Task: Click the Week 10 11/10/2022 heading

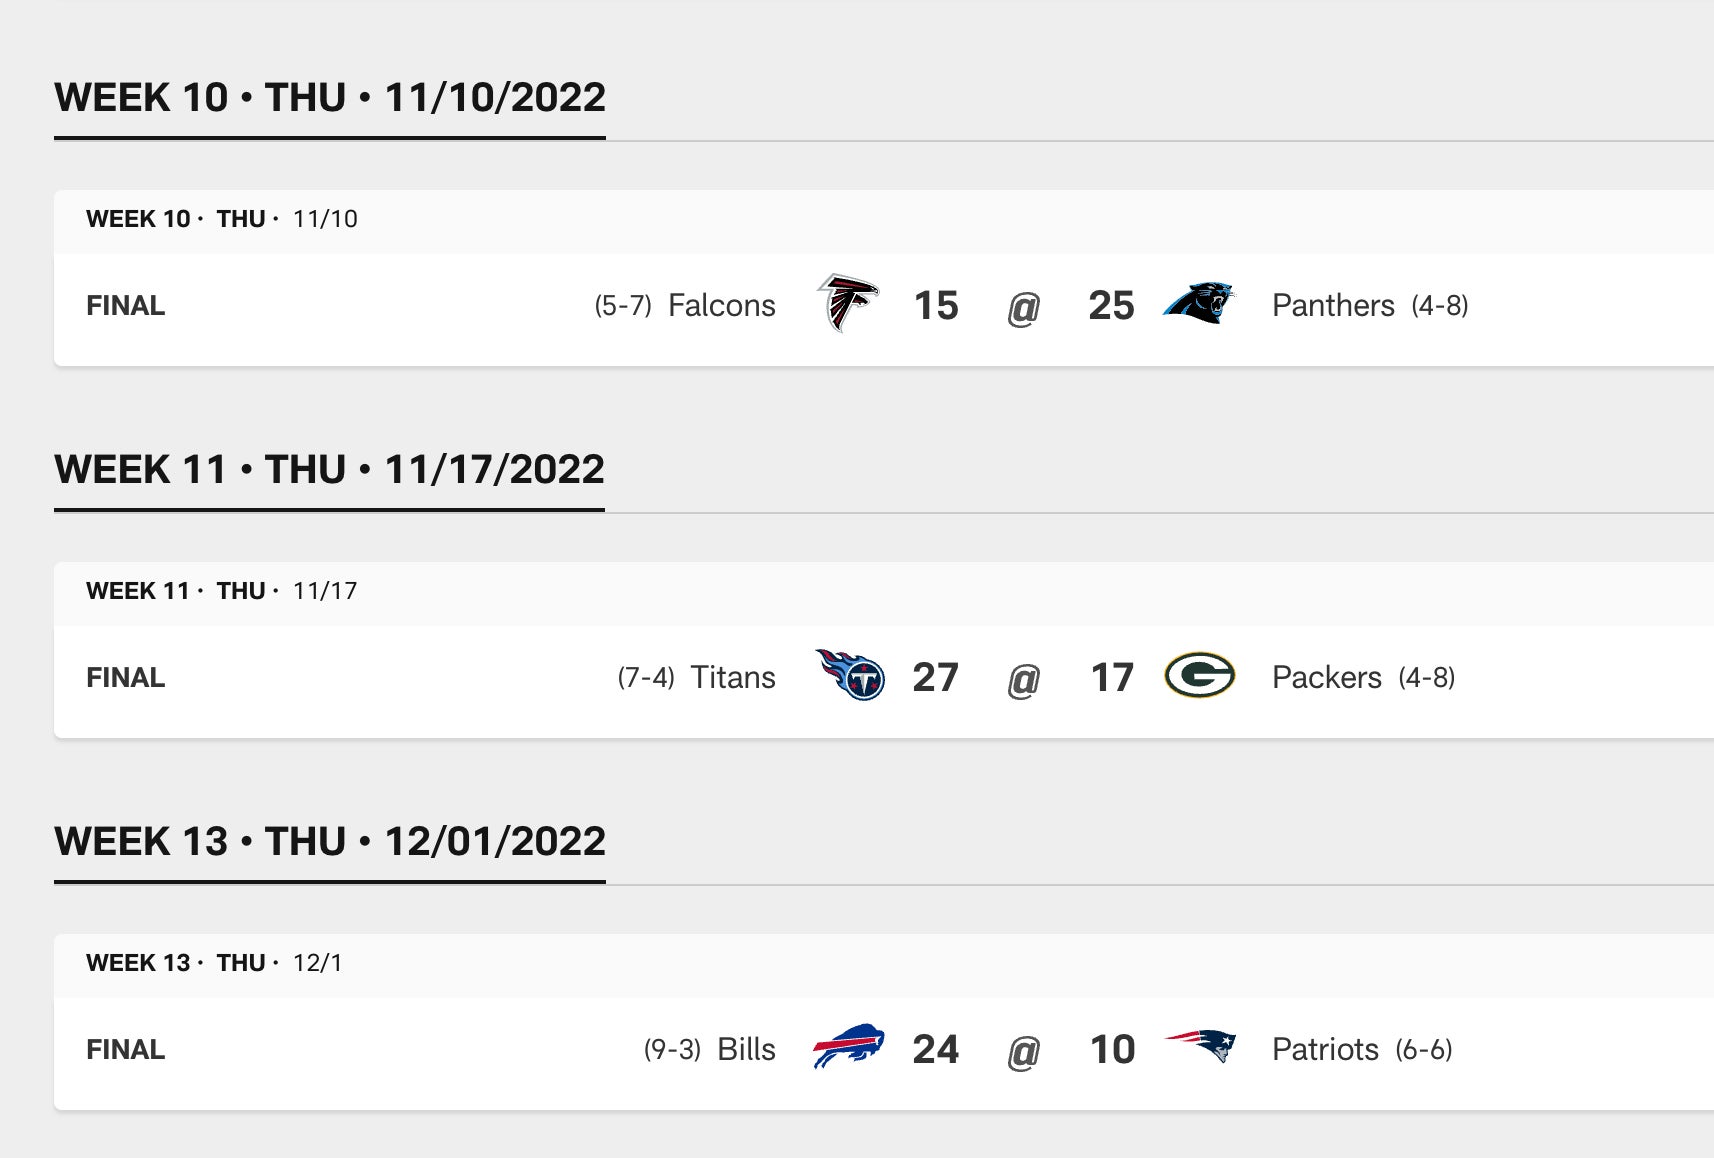Action: [330, 98]
